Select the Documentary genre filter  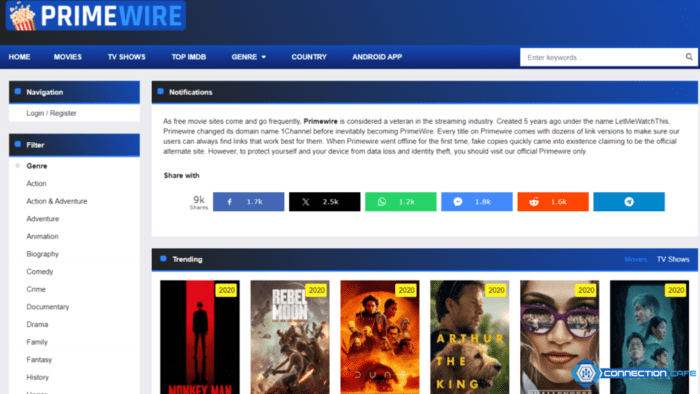pyautogui.click(x=47, y=307)
